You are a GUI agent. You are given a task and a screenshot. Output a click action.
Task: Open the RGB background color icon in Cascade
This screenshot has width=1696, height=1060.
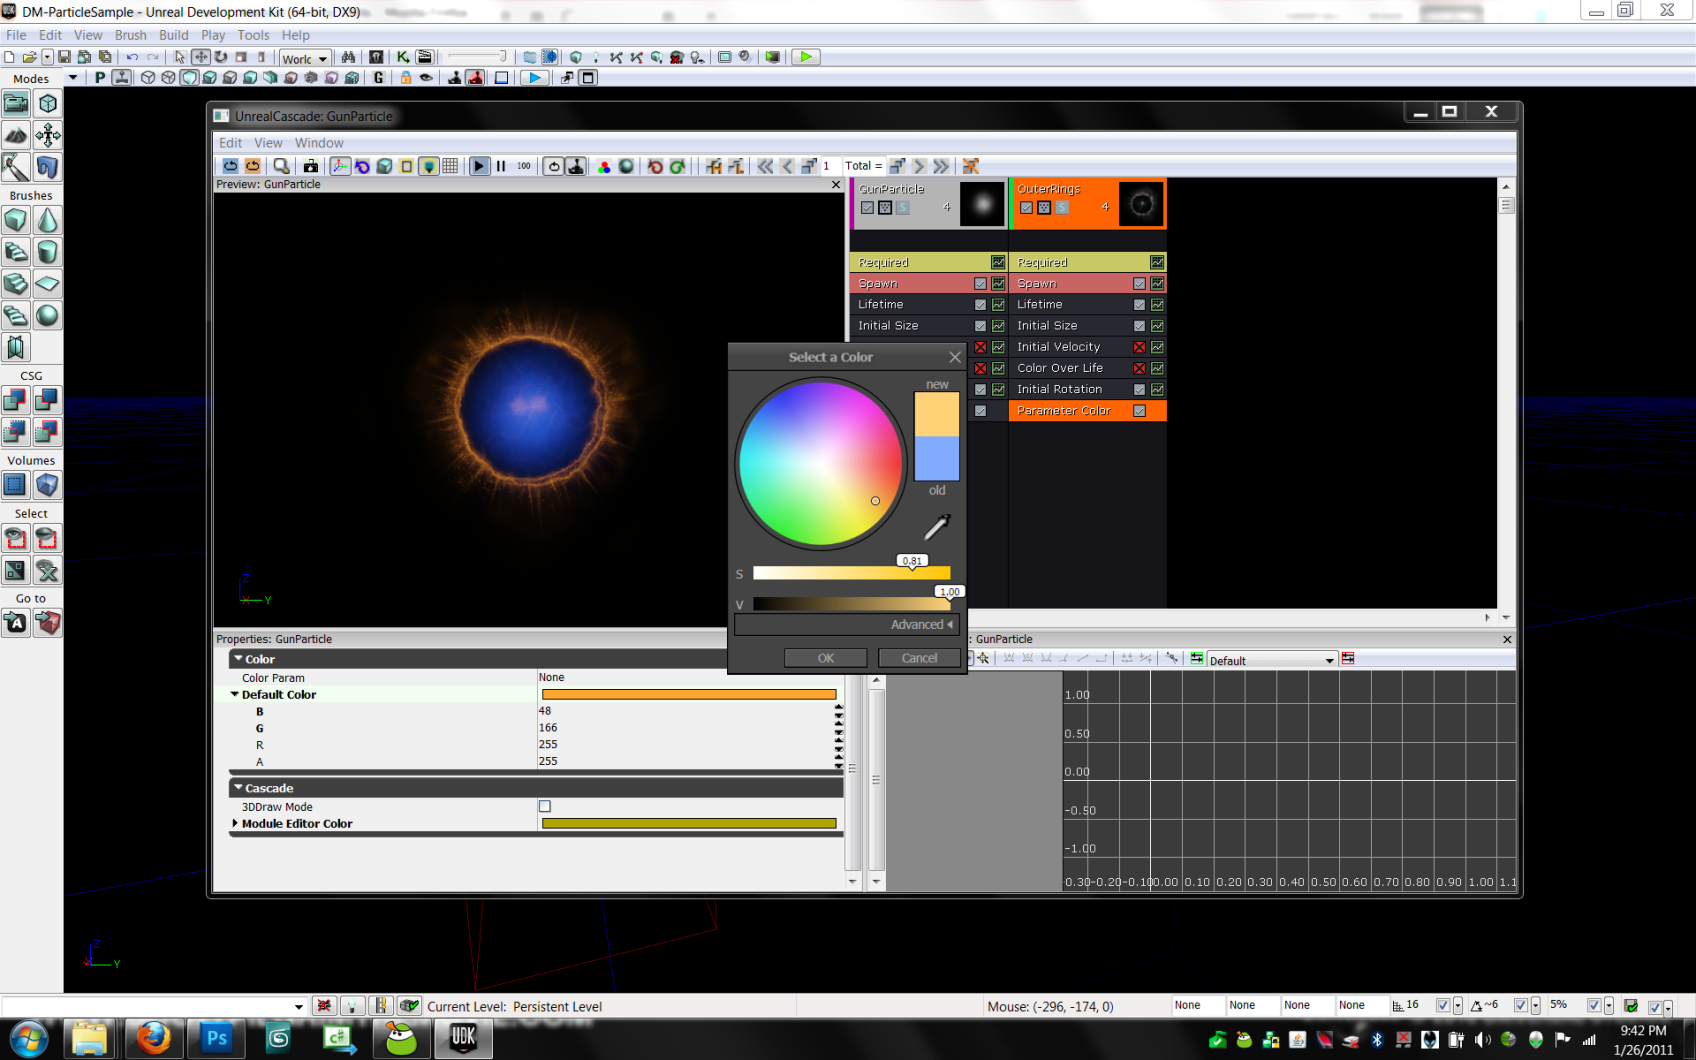pyautogui.click(x=604, y=166)
